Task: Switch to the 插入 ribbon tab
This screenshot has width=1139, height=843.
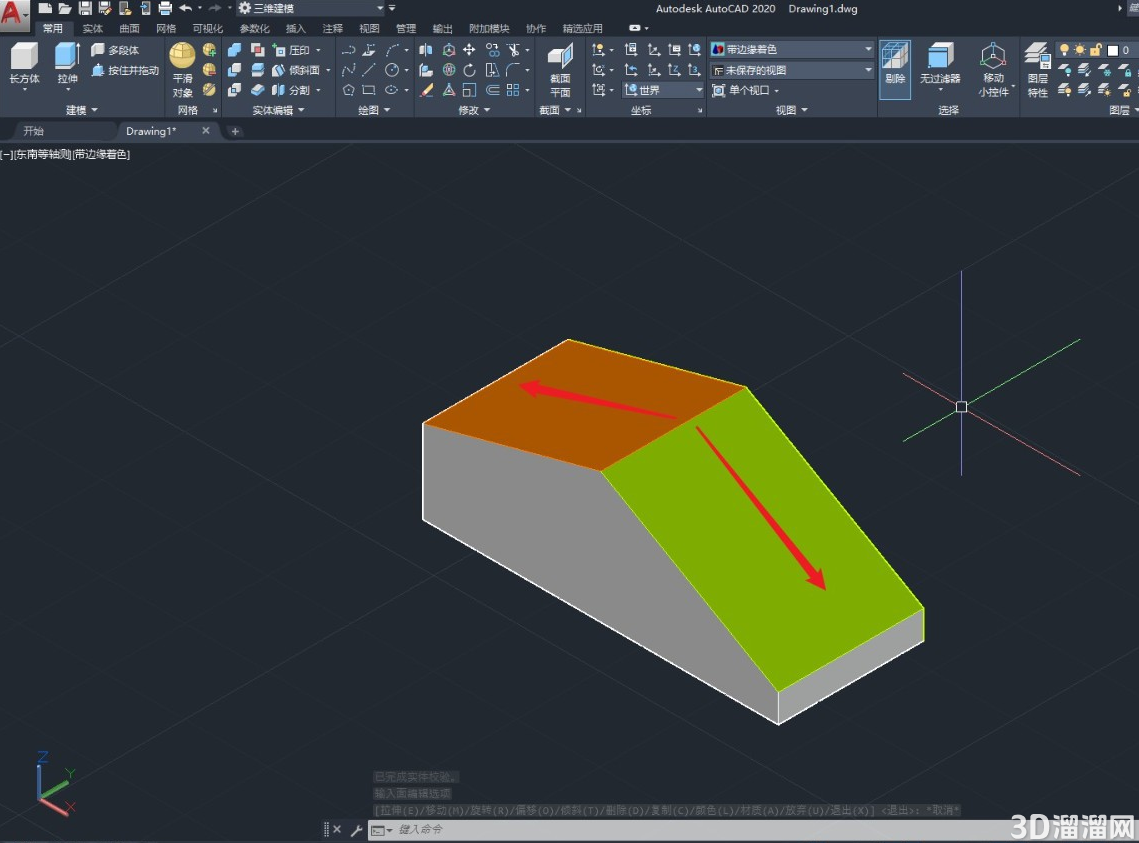Action: (x=296, y=28)
